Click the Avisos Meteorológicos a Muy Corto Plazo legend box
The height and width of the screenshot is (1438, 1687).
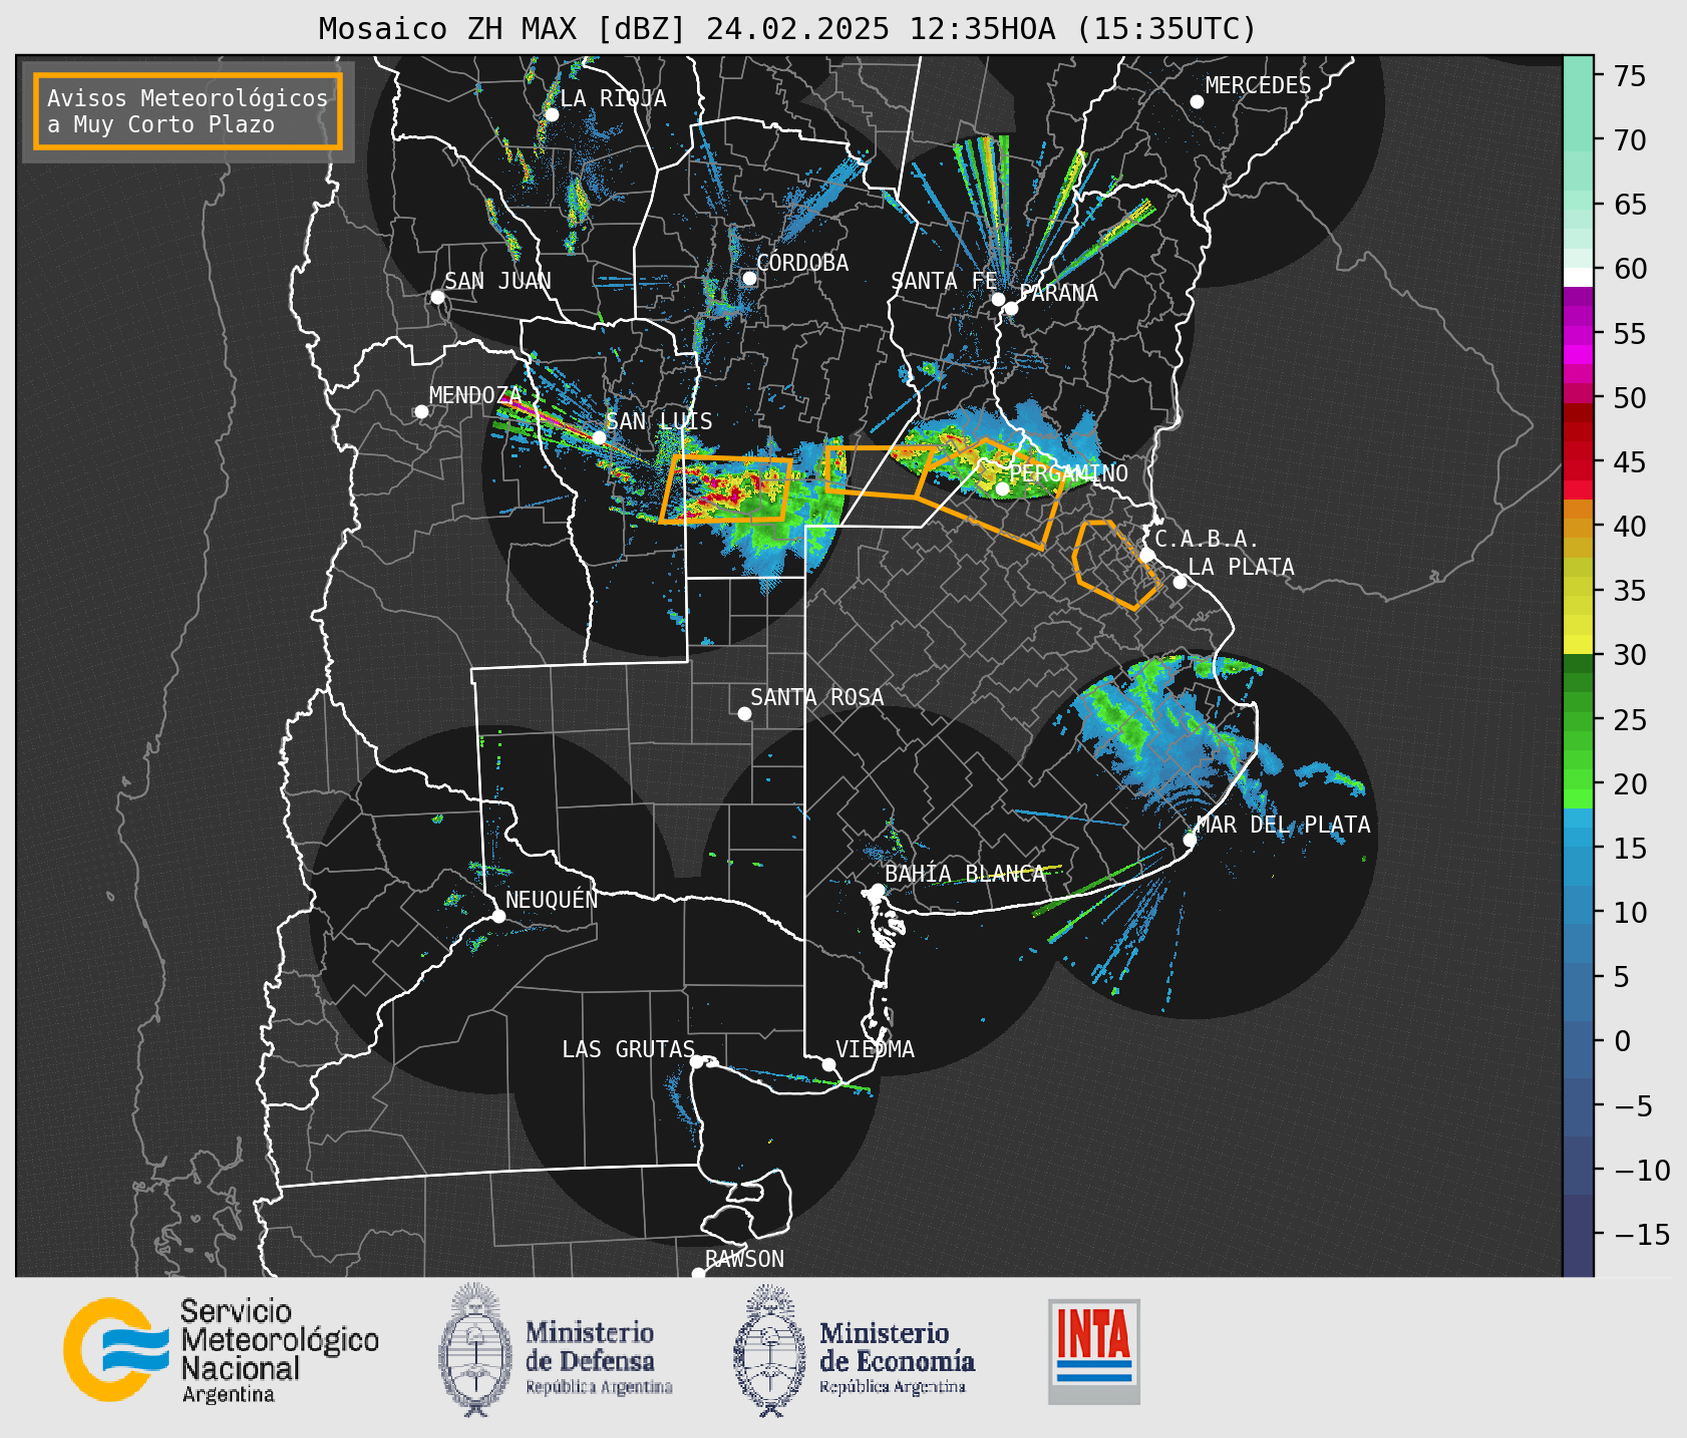(x=188, y=111)
